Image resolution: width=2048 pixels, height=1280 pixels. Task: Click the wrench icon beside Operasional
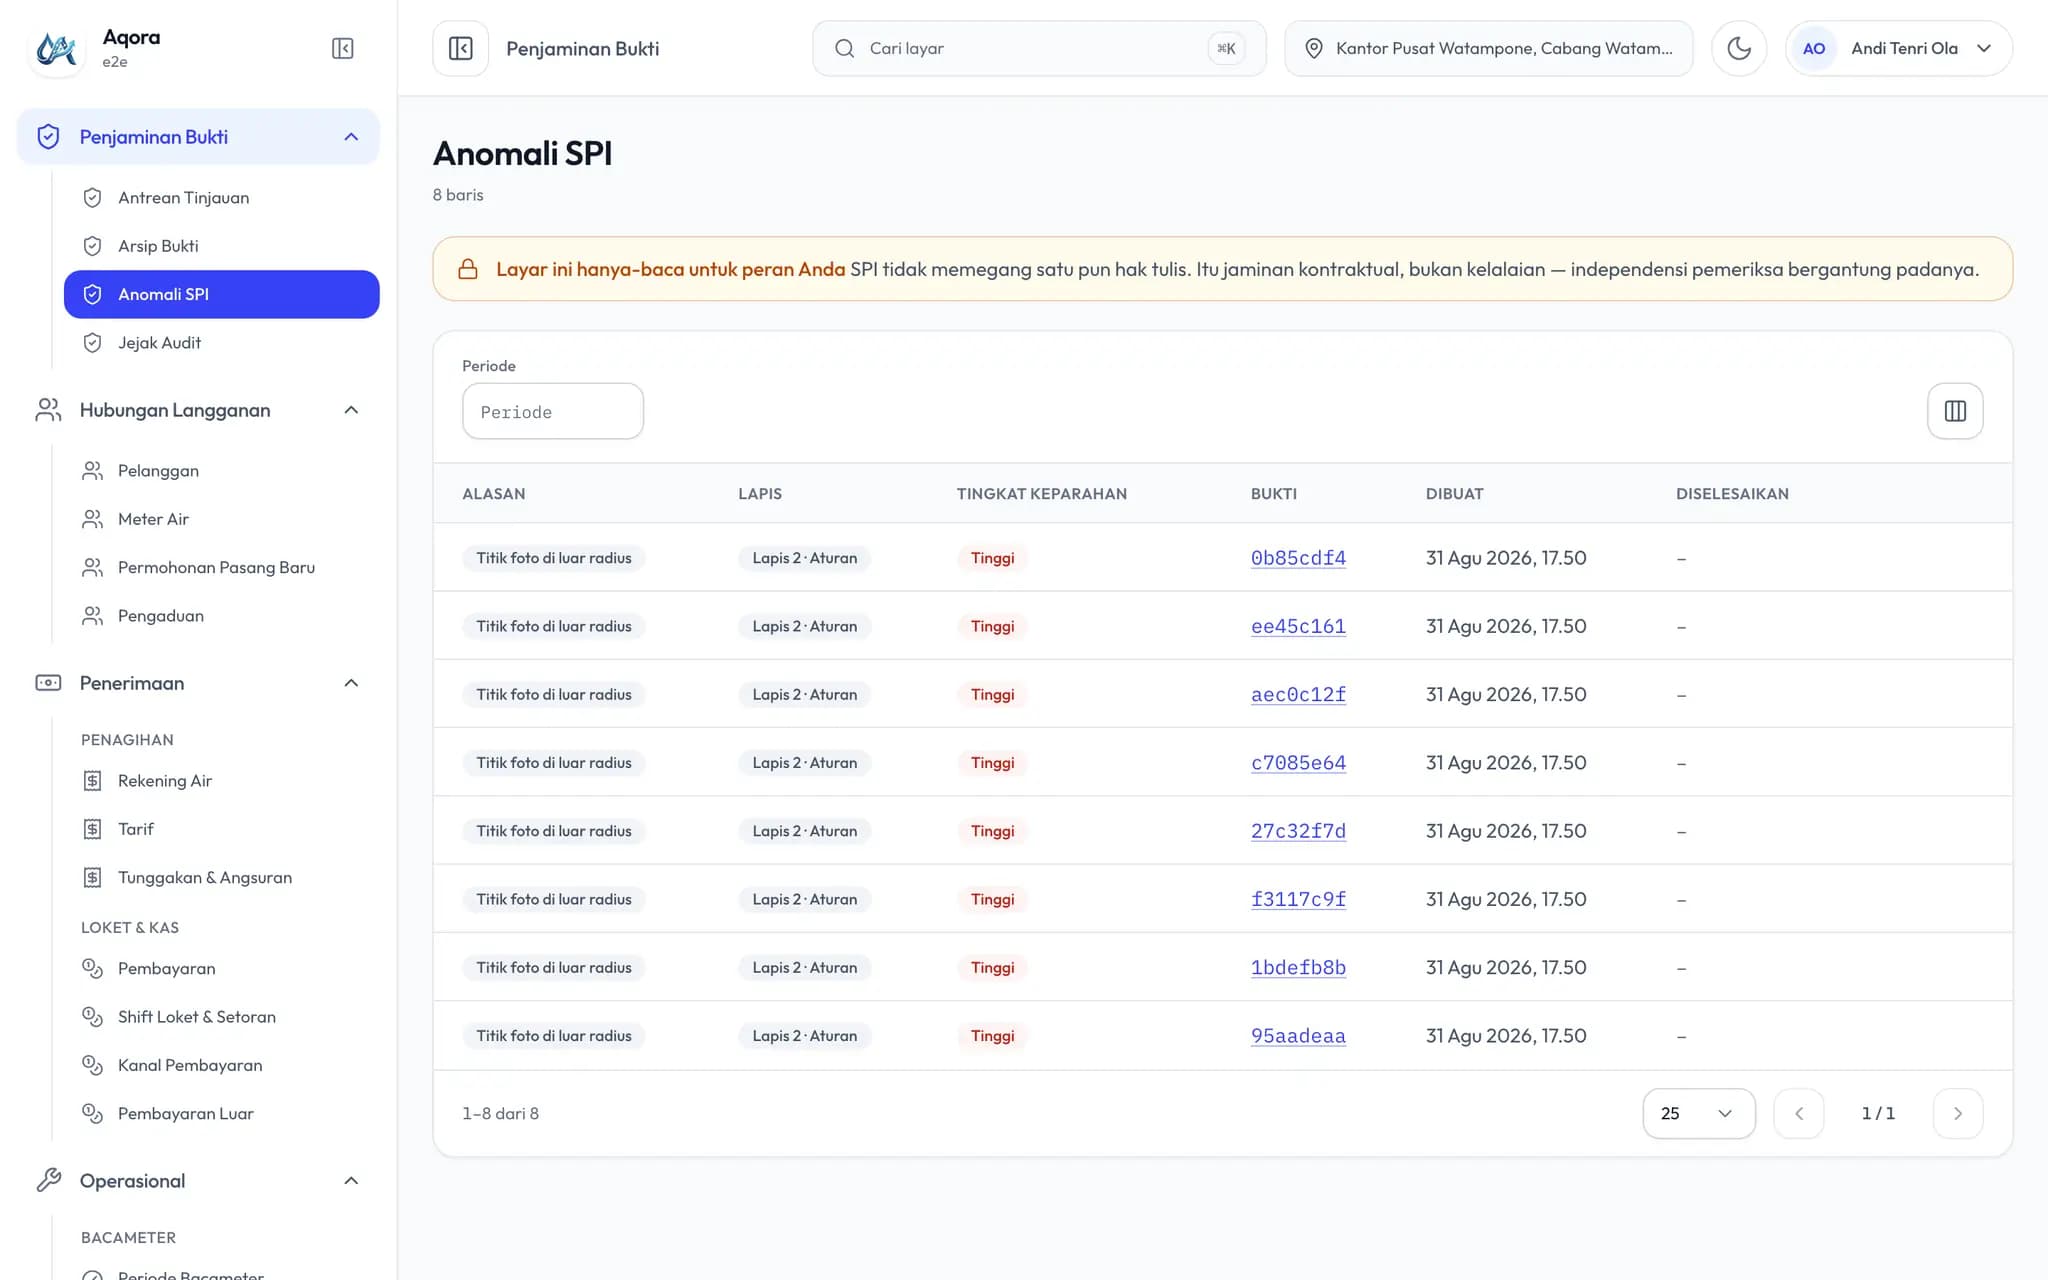pyautogui.click(x=48, y=1181)
